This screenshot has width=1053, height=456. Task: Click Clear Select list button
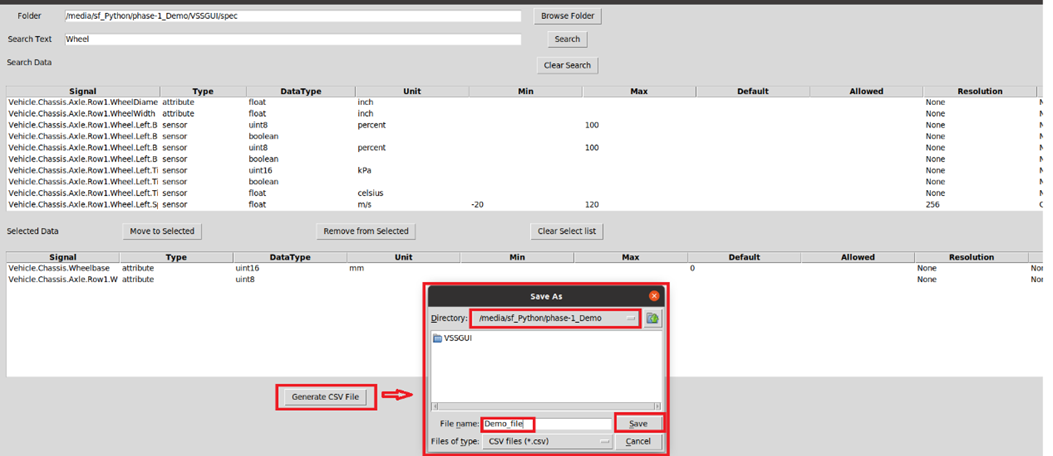[x=567, y=231]
